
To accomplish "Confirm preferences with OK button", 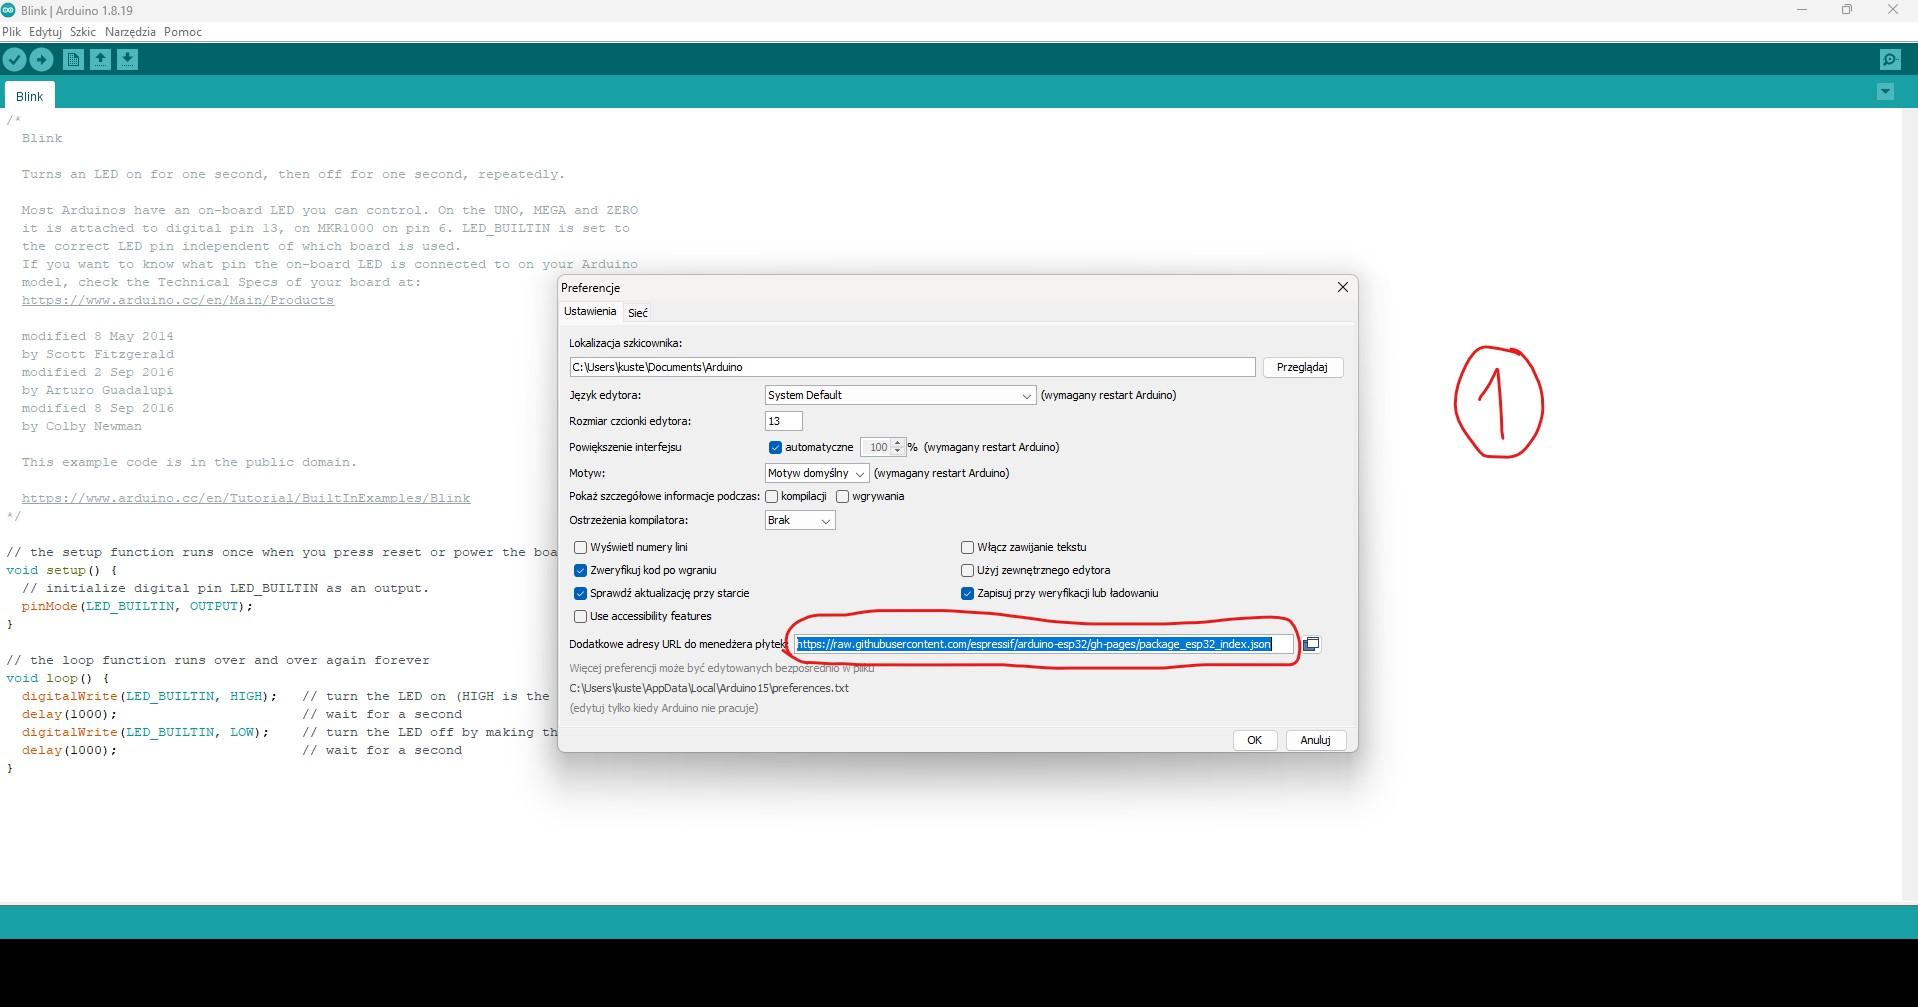I will click(1254, 740).
